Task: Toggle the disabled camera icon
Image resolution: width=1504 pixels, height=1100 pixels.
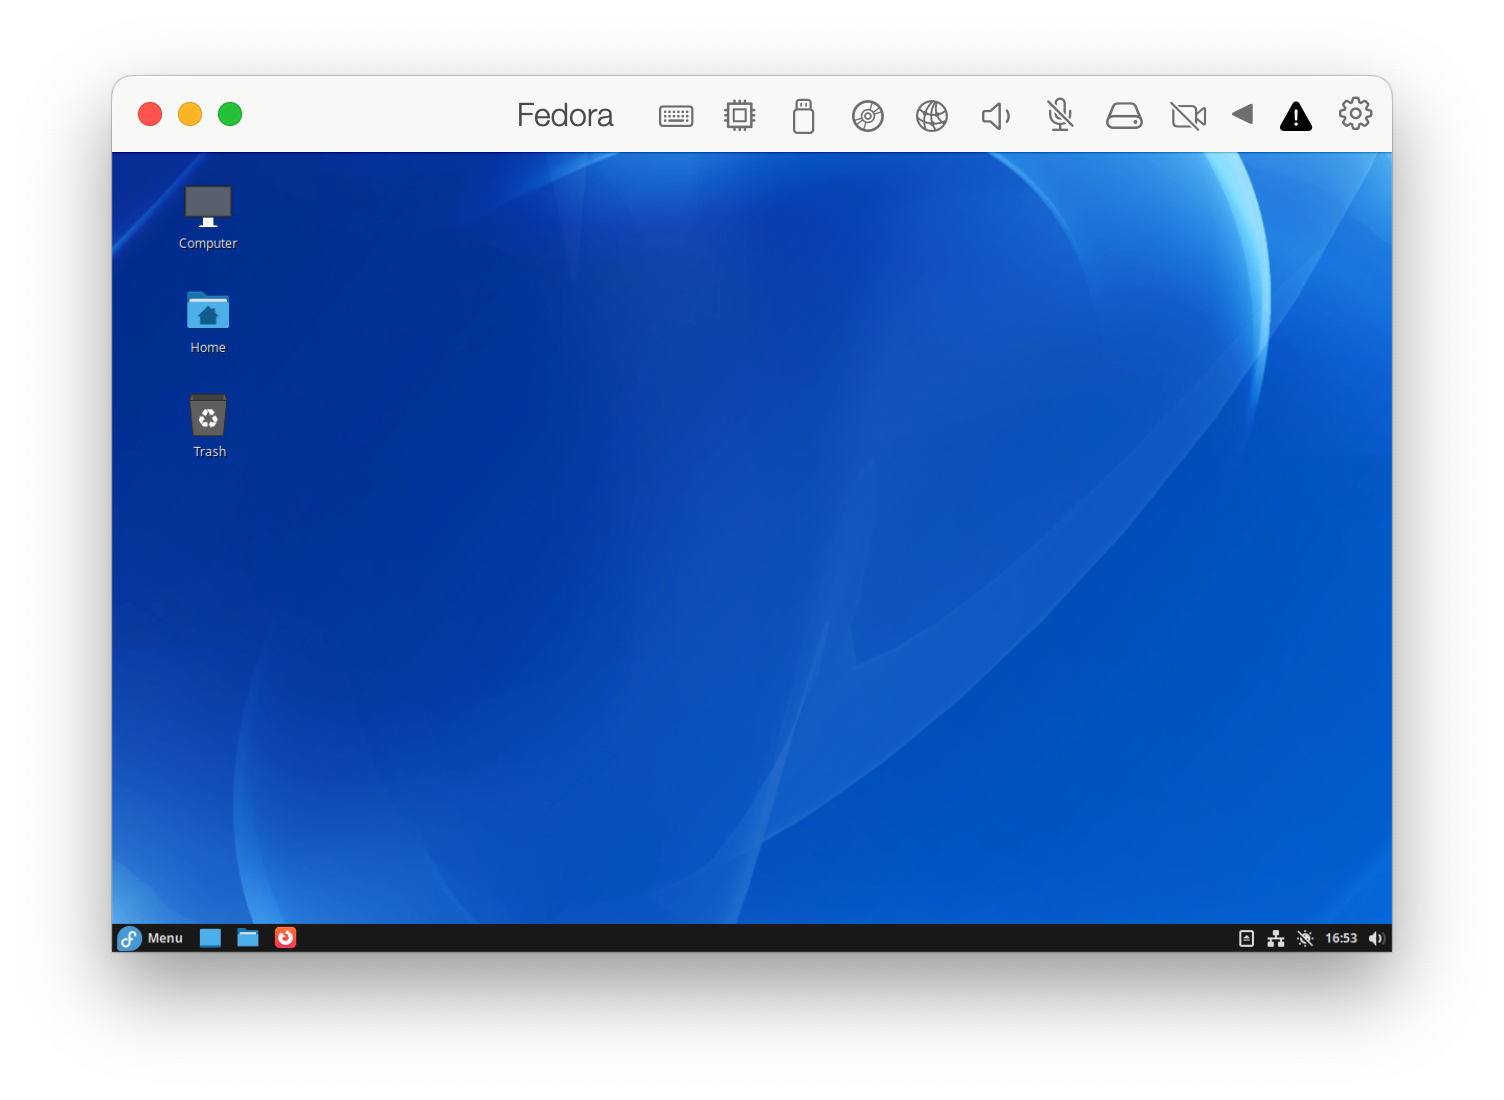Action: click(x=1188, y=116)
